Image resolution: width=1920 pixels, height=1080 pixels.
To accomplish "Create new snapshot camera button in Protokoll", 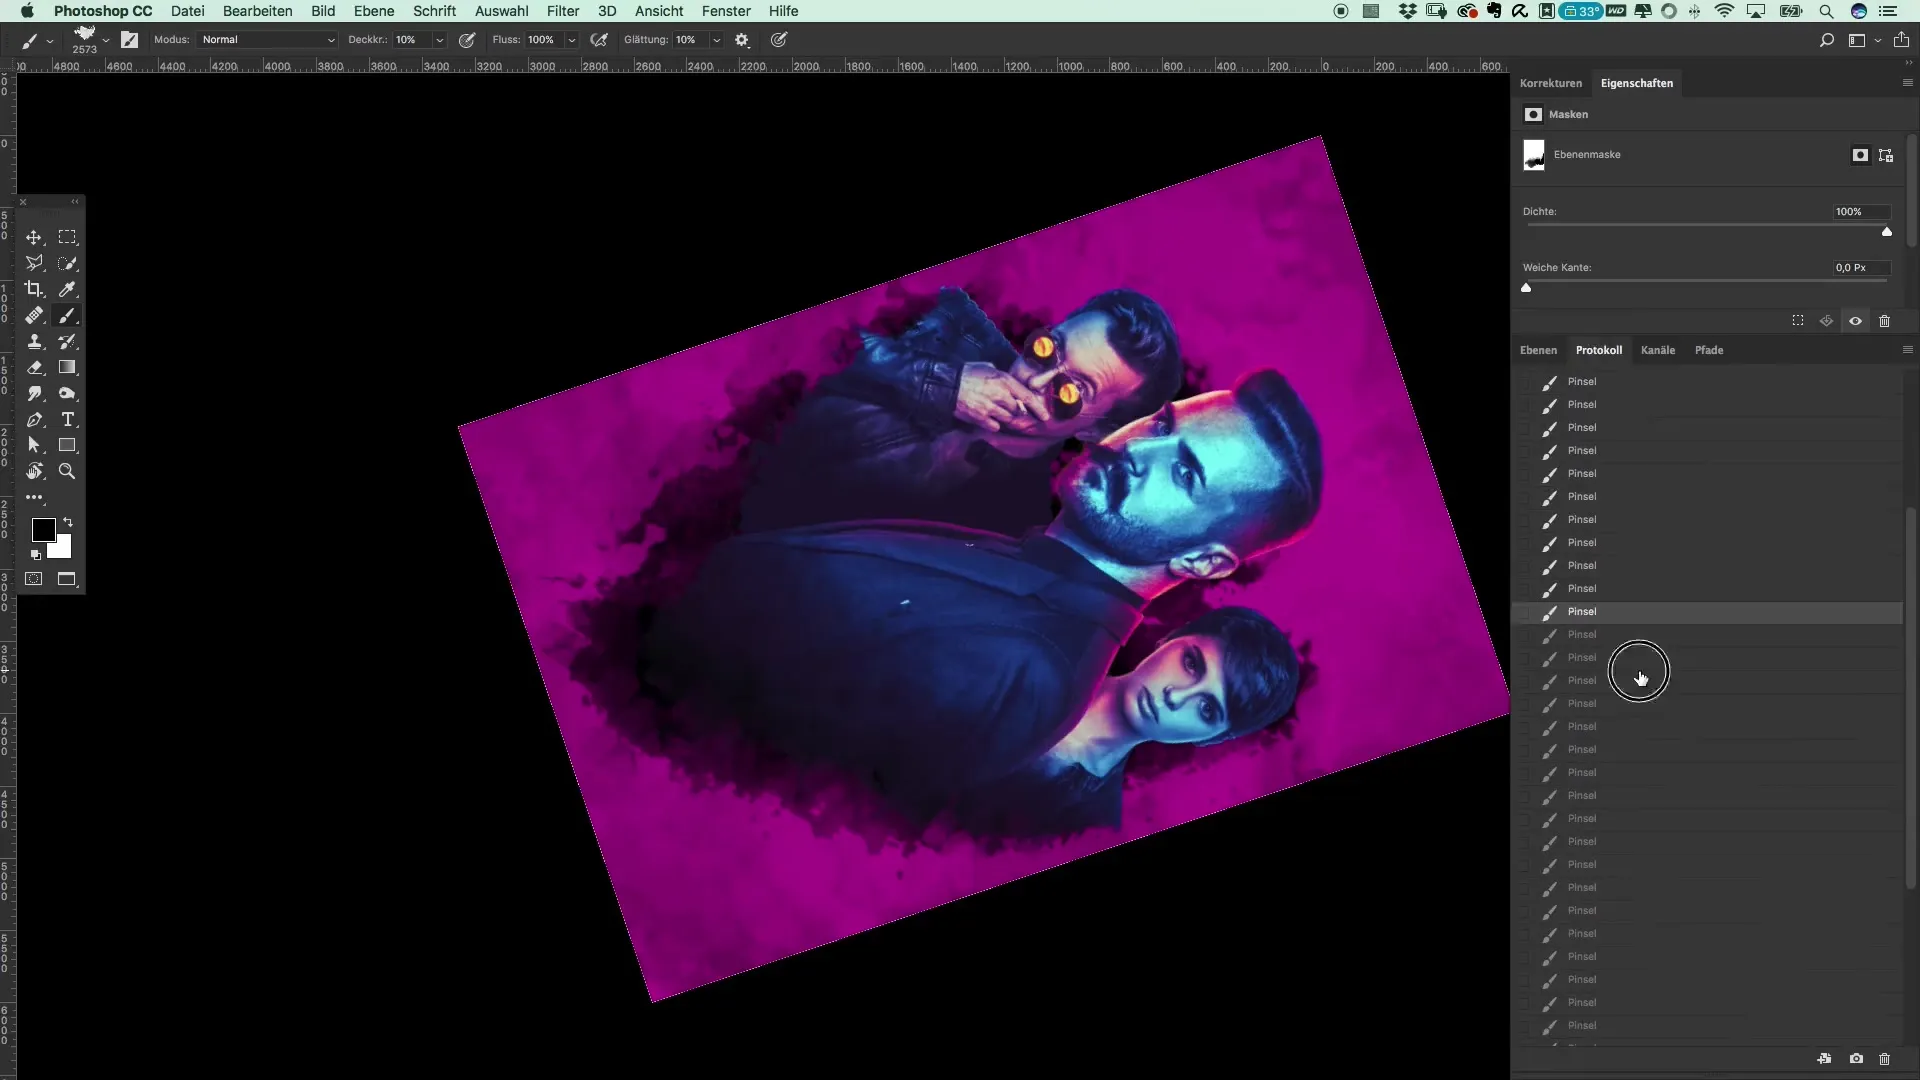I will click(1856, 1058).
